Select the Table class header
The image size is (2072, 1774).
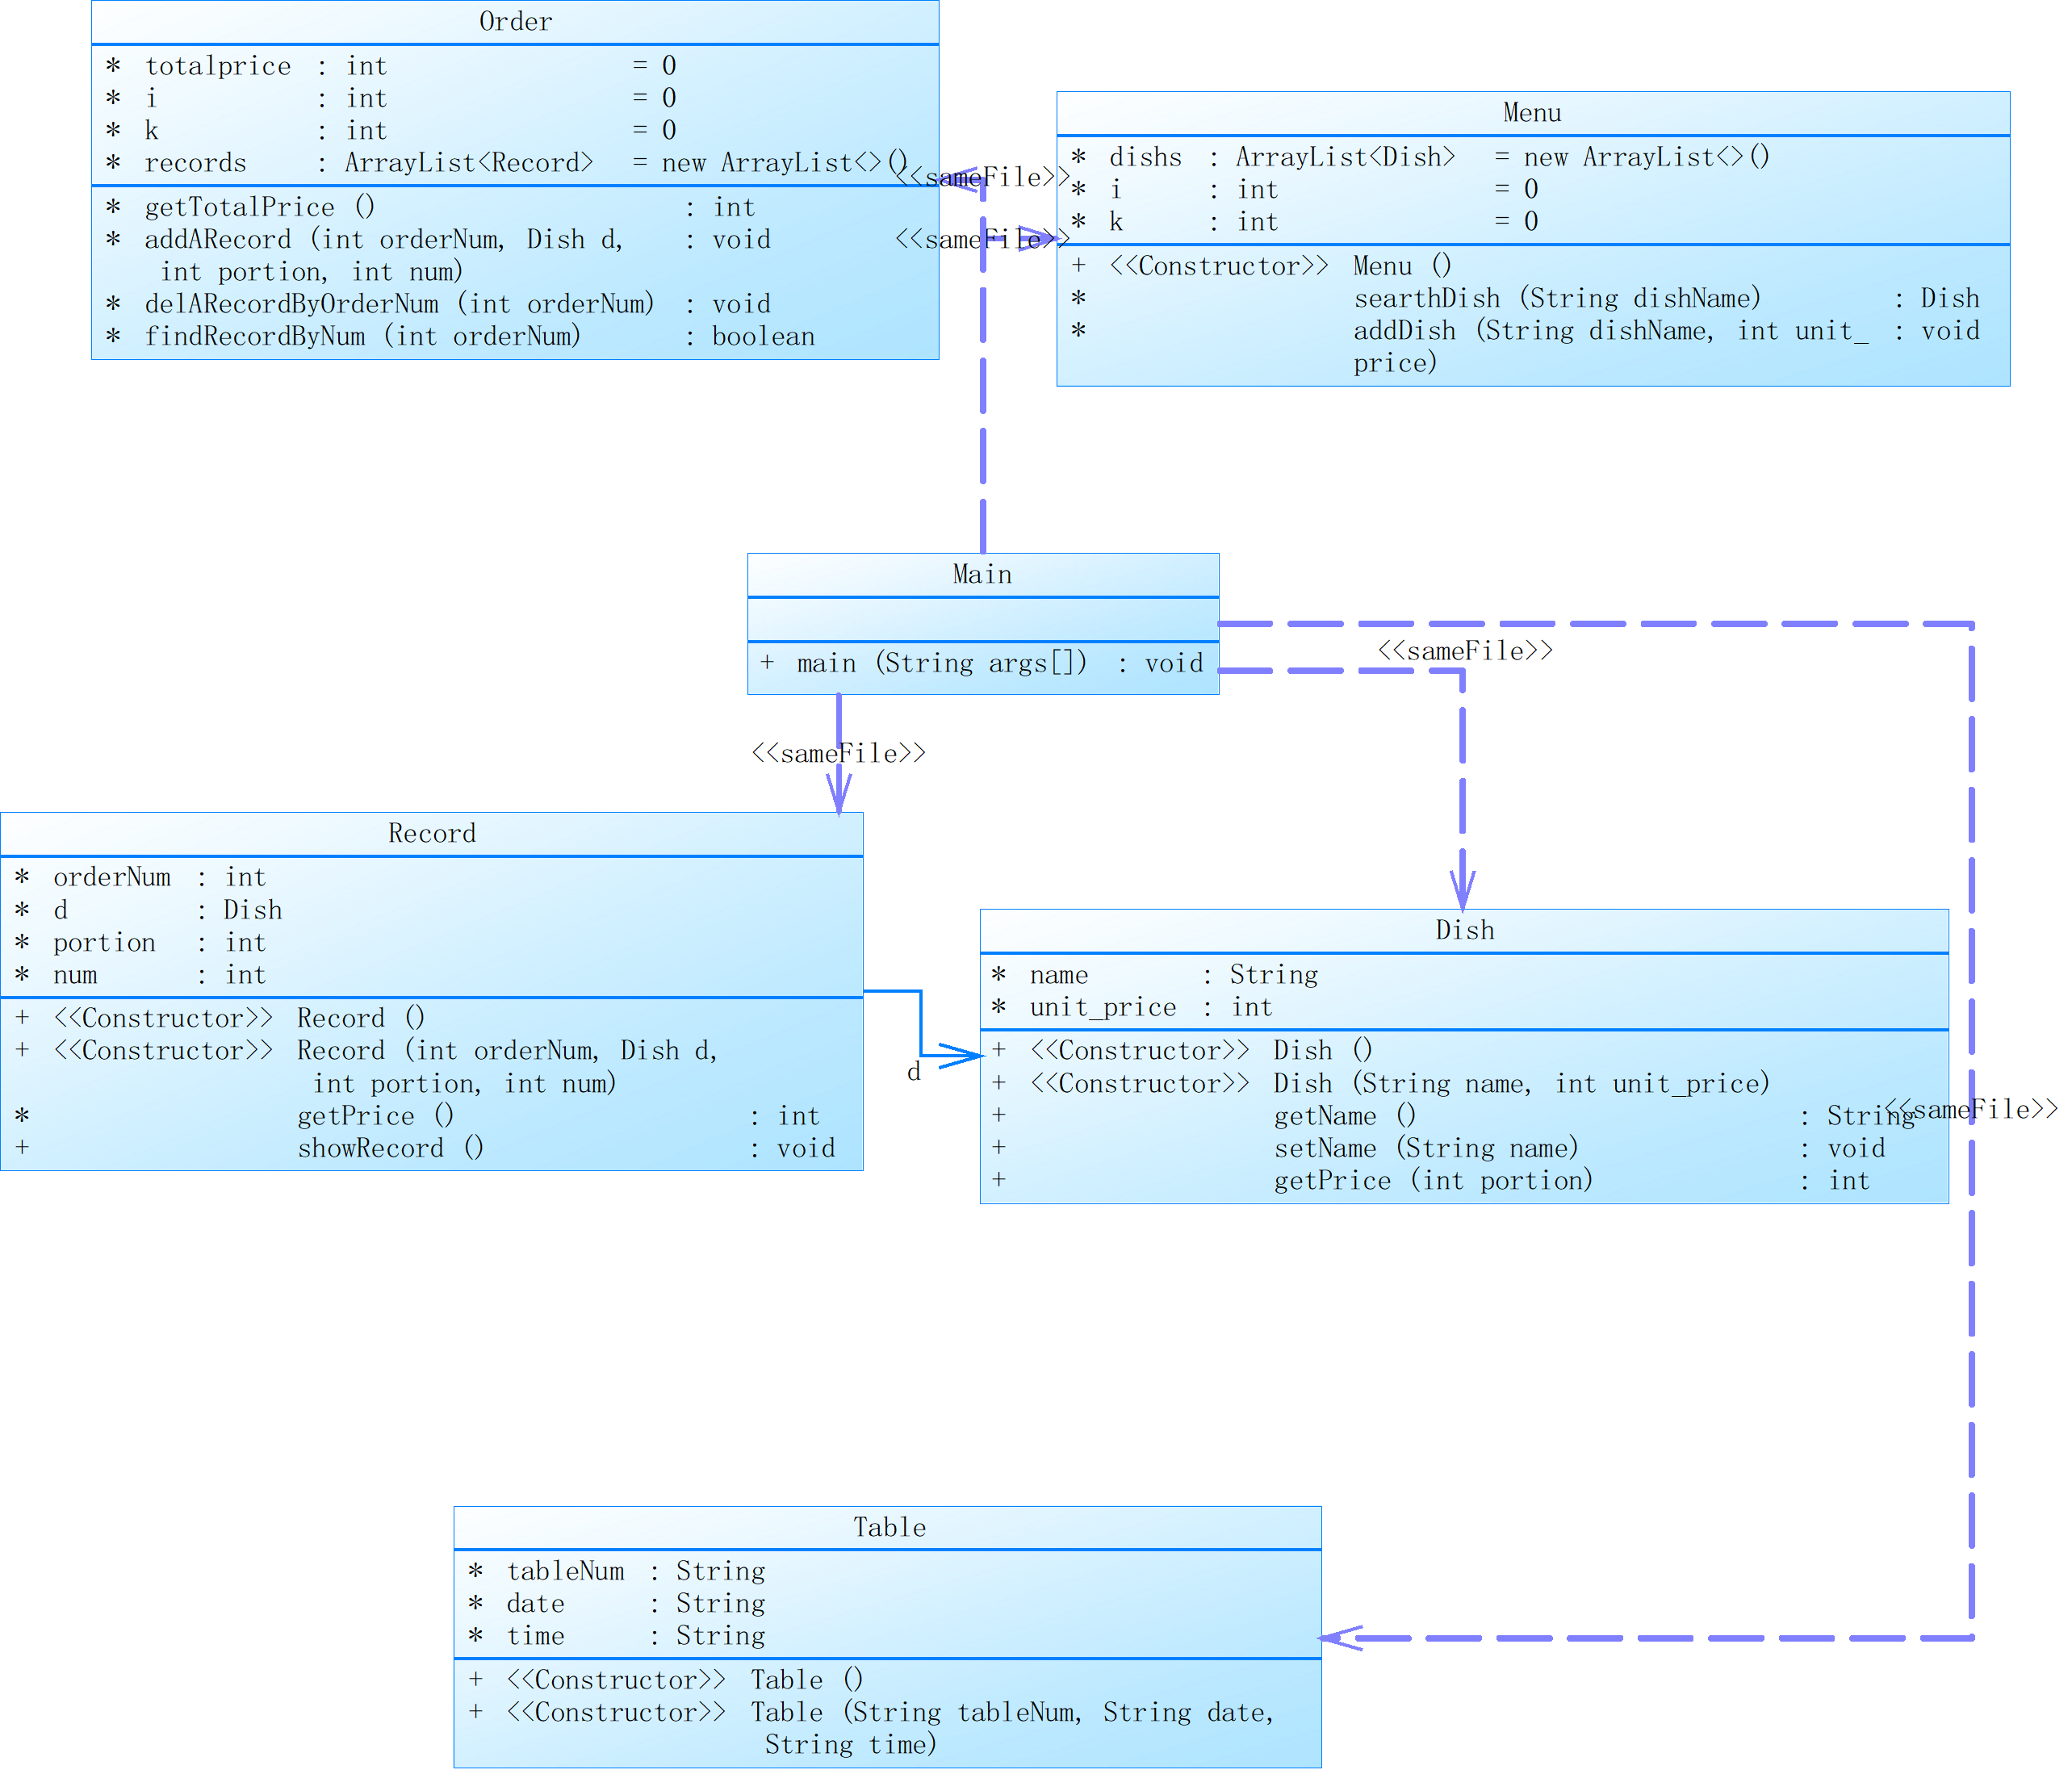pos(889,1528)
